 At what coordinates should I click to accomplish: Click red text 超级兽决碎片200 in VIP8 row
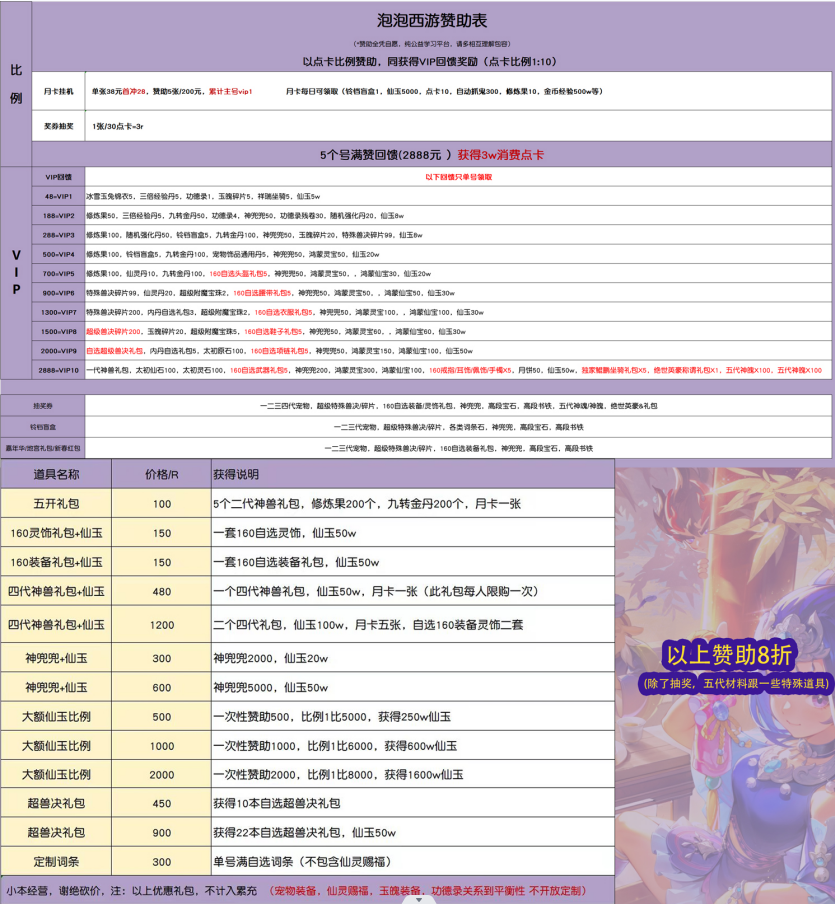[x=114, y=332]
